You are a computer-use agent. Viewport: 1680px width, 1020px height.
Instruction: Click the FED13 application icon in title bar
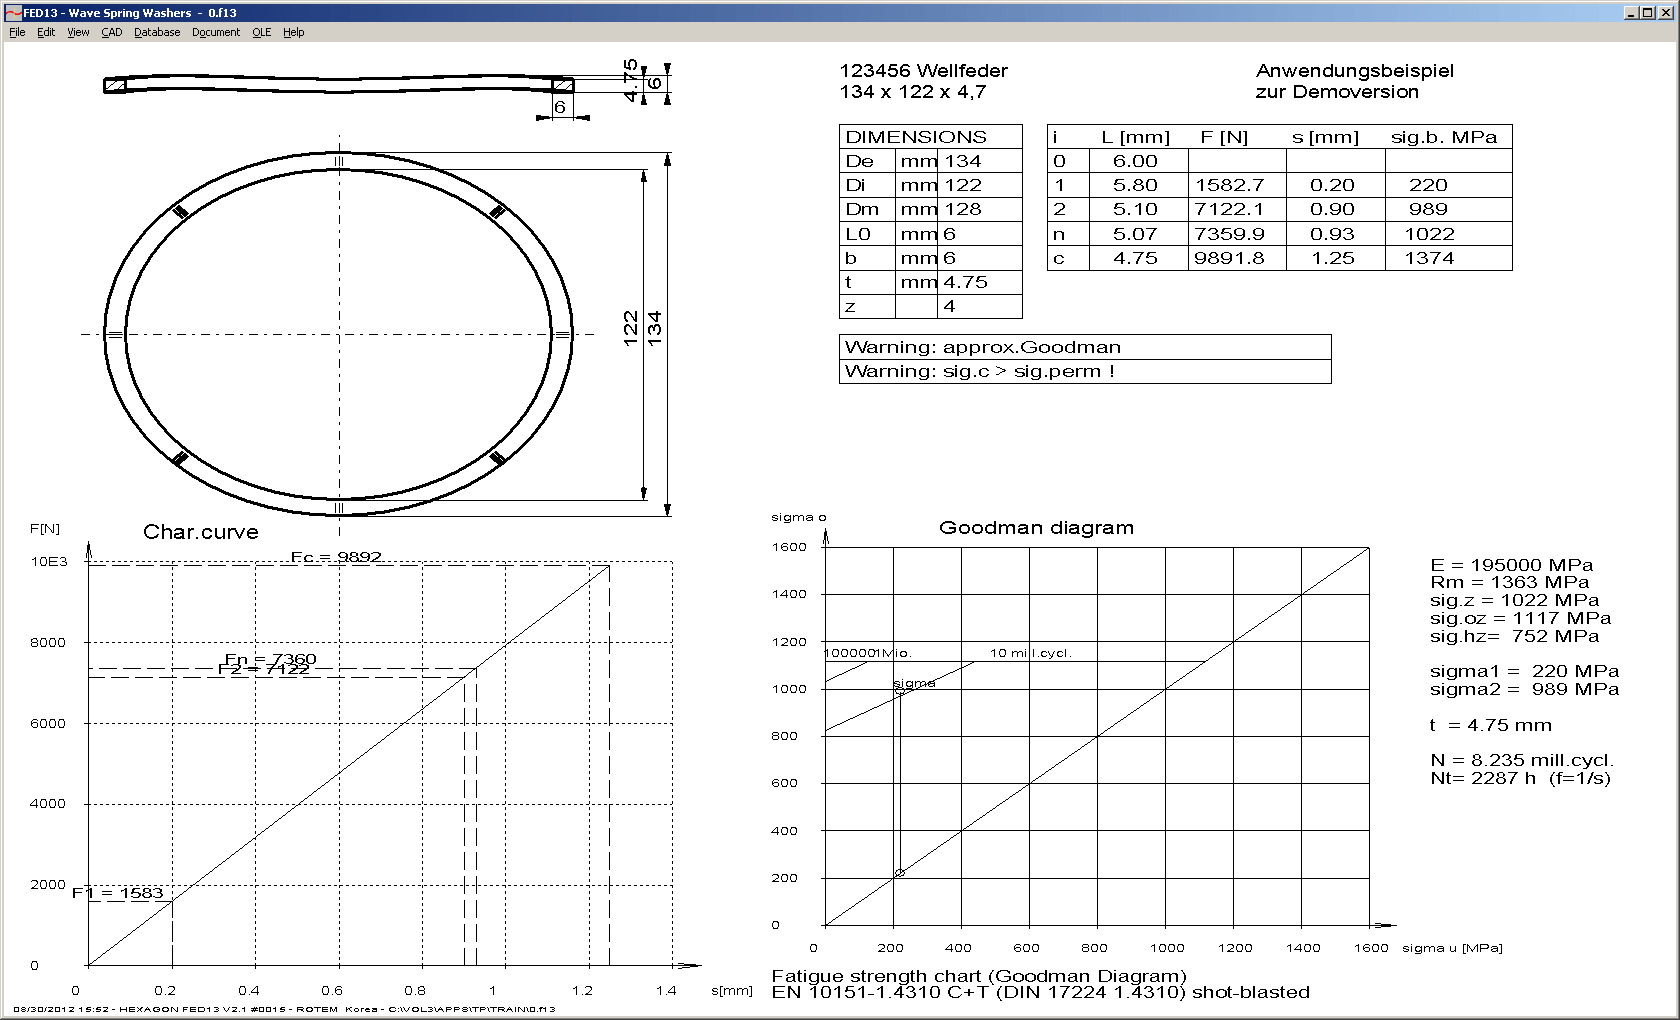tap(13, 13)
